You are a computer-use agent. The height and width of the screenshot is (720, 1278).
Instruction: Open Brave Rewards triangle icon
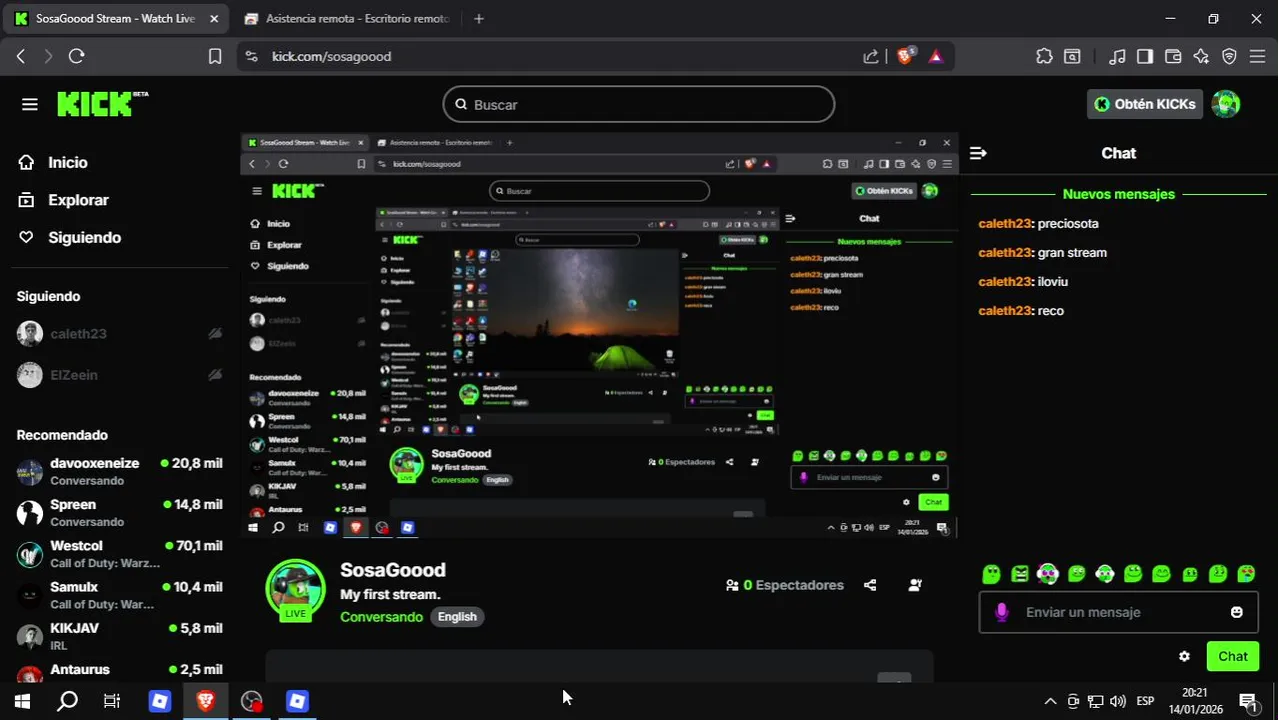tap(936, 56)
